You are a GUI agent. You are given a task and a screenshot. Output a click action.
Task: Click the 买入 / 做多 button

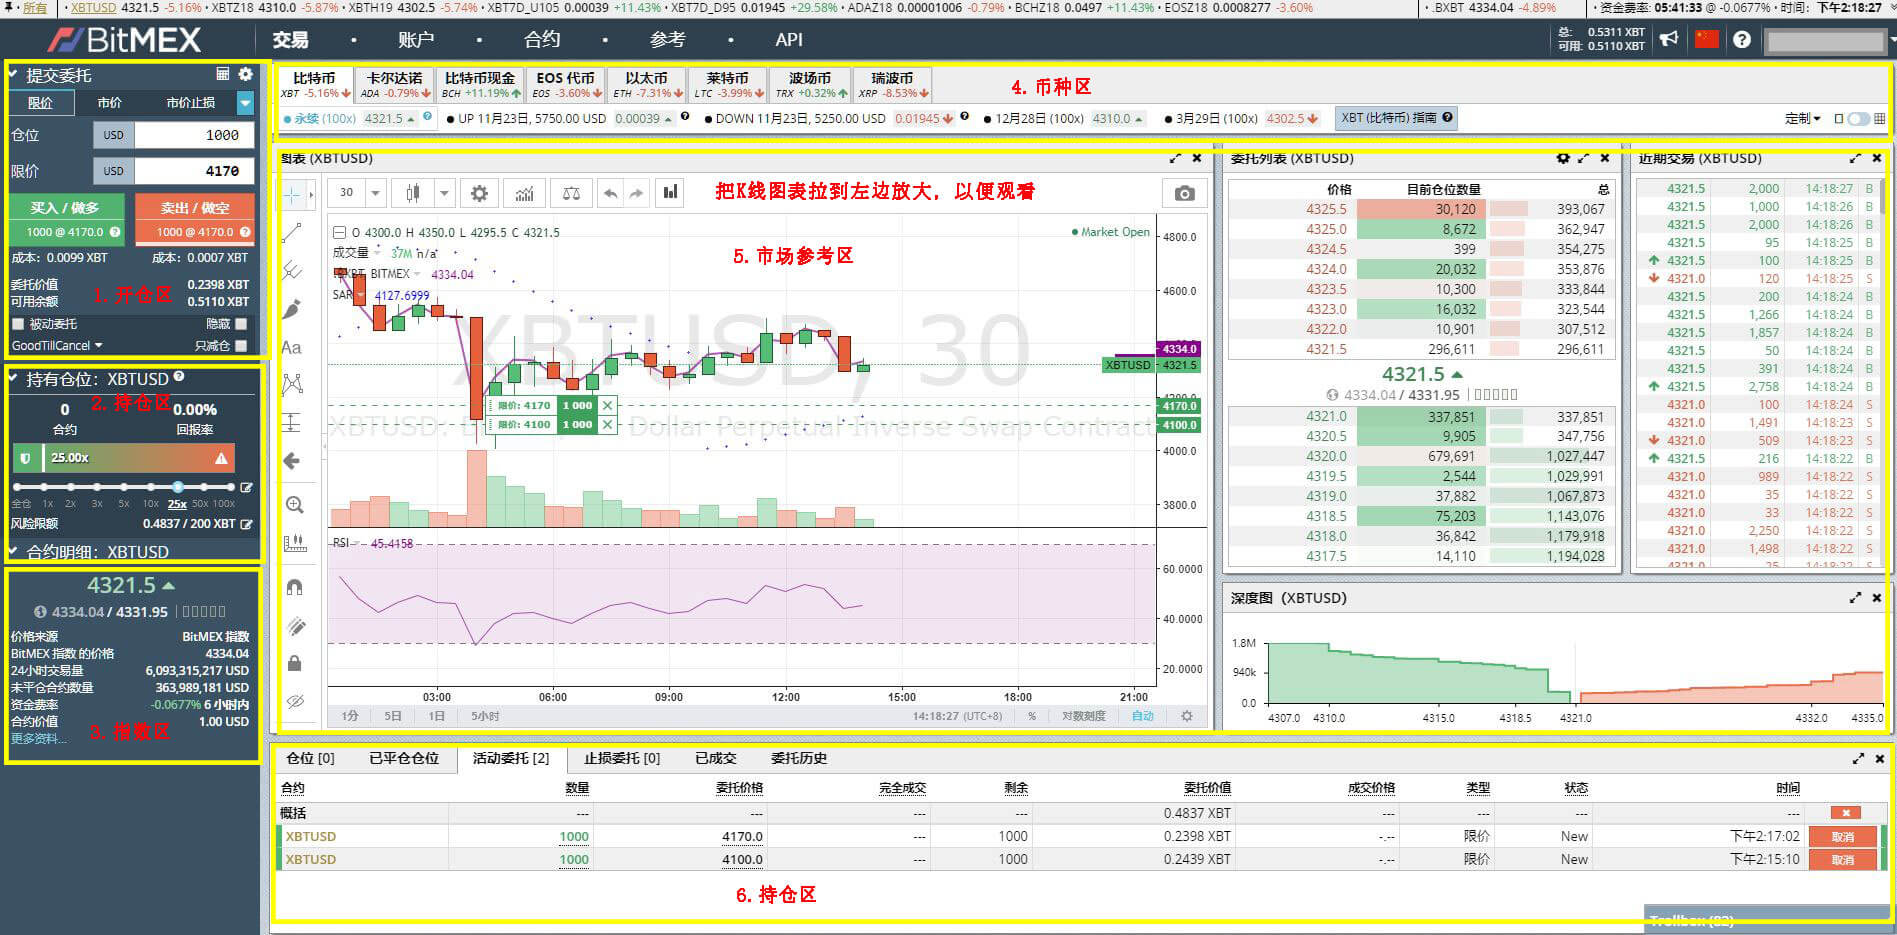66,219
